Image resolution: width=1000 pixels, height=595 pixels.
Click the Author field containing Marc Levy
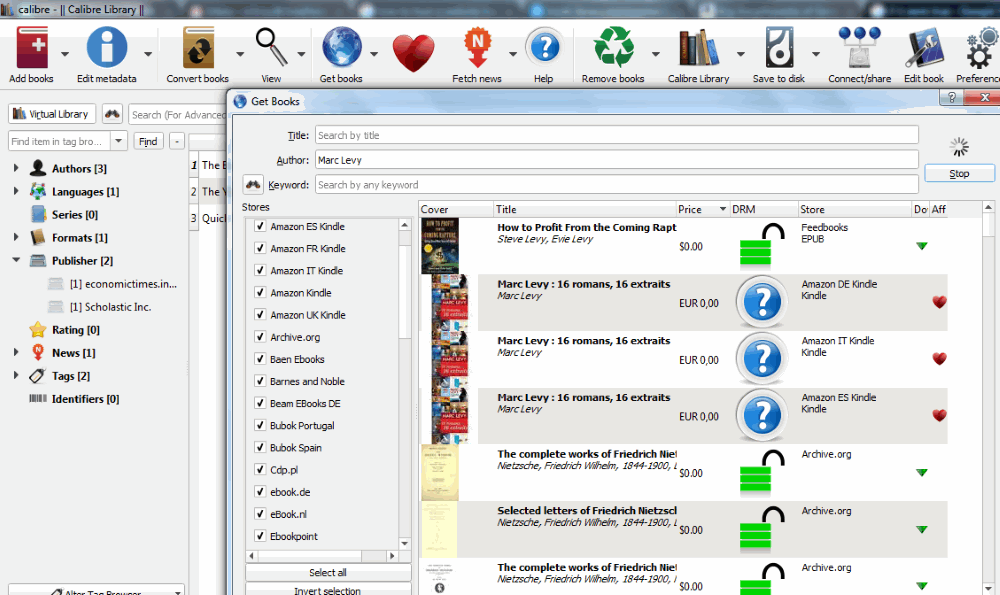pyautogui.click(x=616, y=160)
